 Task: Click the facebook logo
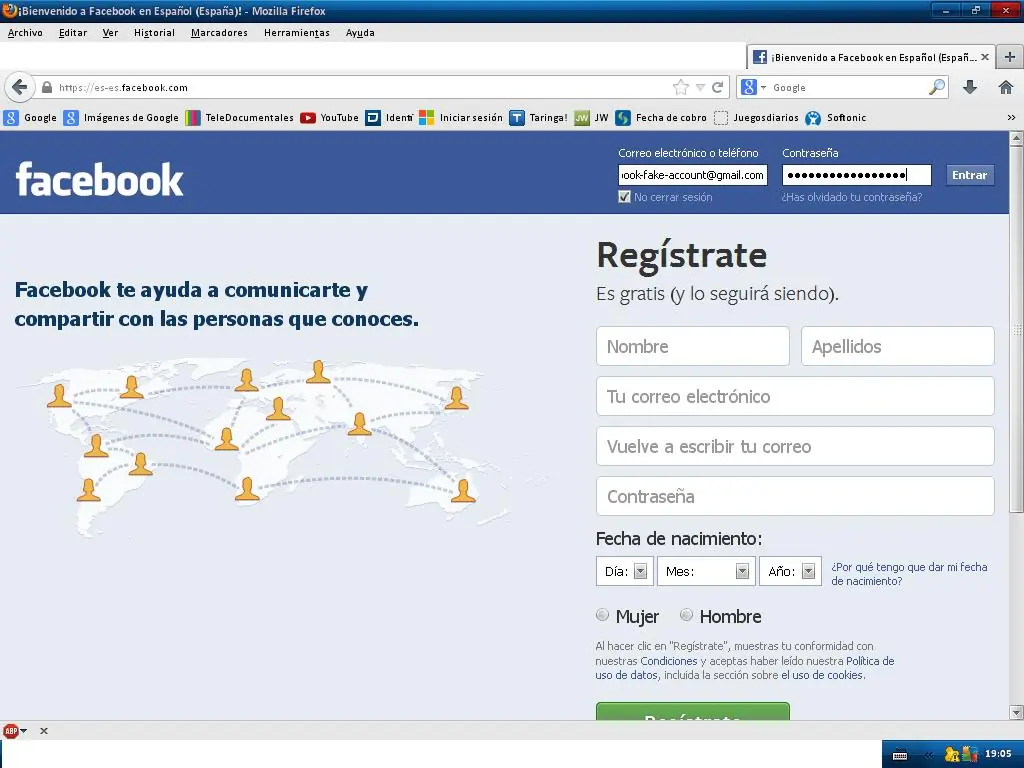point(99,179)
